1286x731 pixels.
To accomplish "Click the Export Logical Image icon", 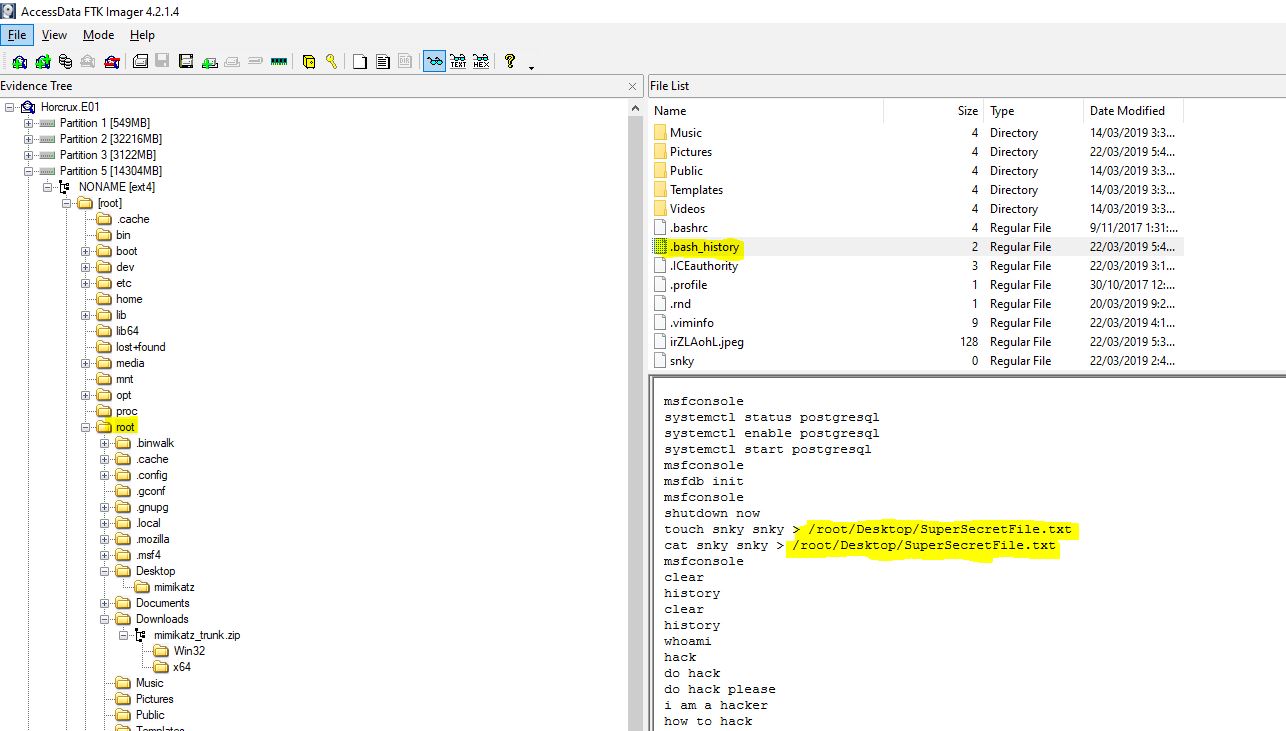I will click(x=186, y=61).
